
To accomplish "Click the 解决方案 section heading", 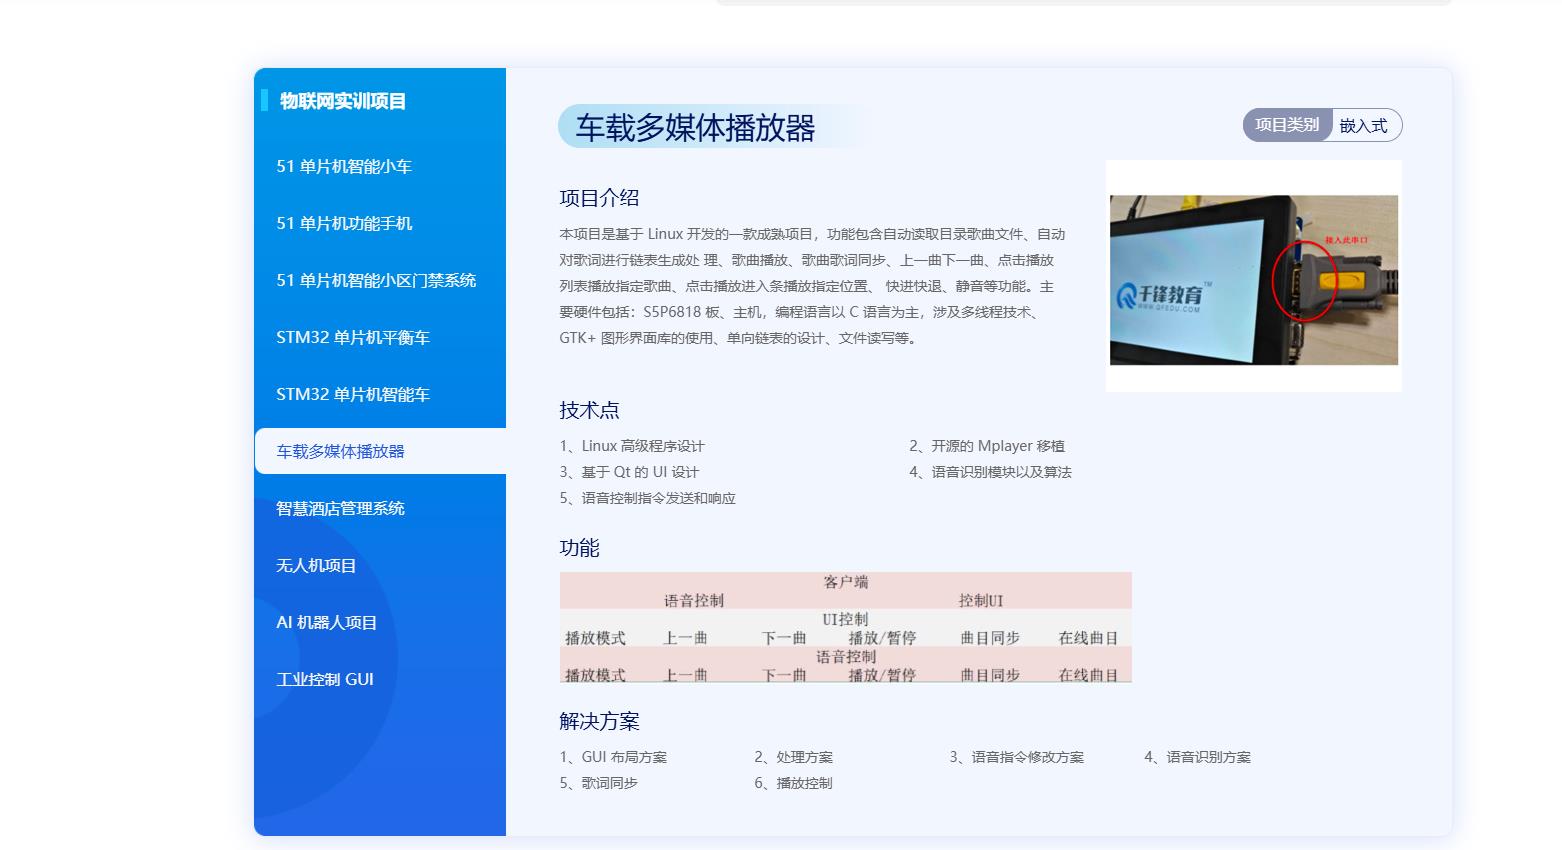I will click(x=599, y=721).
